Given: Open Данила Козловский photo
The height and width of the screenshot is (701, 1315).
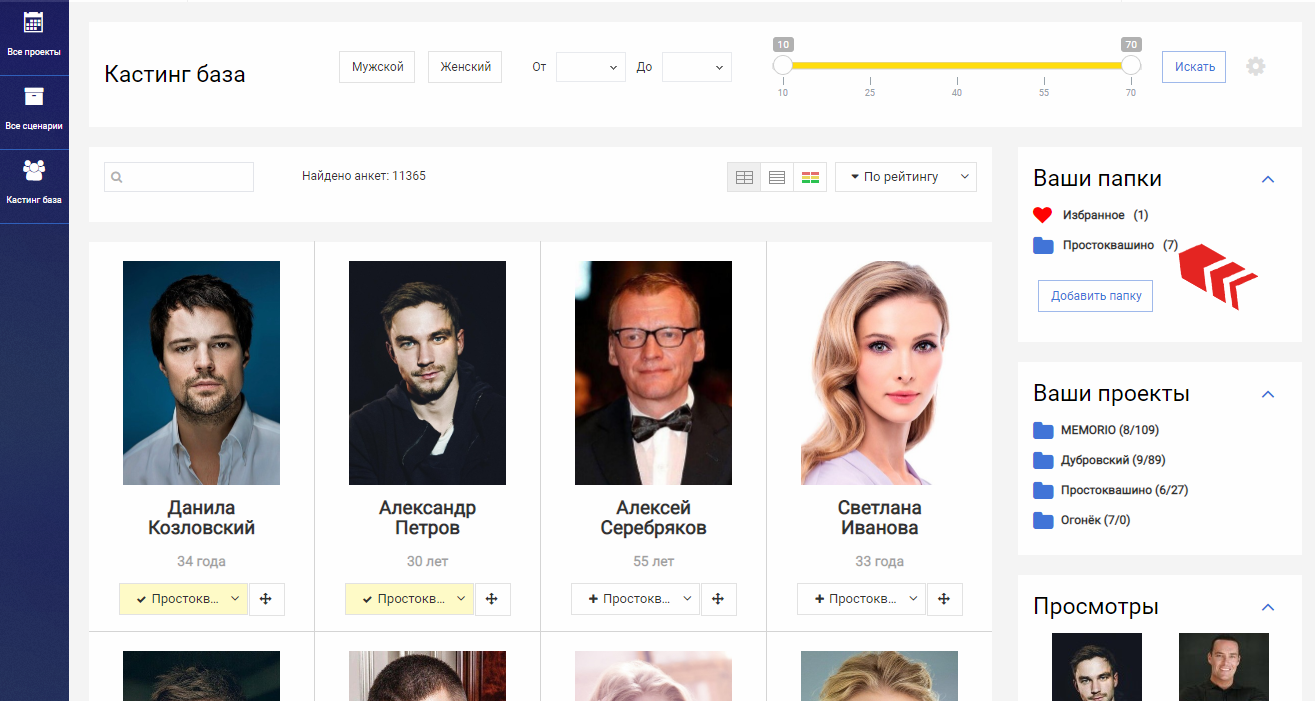Looking at the screenshot, I should click(201, 373).
